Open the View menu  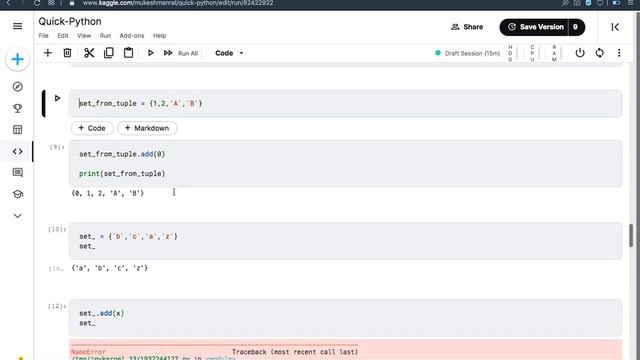(84, 36)
